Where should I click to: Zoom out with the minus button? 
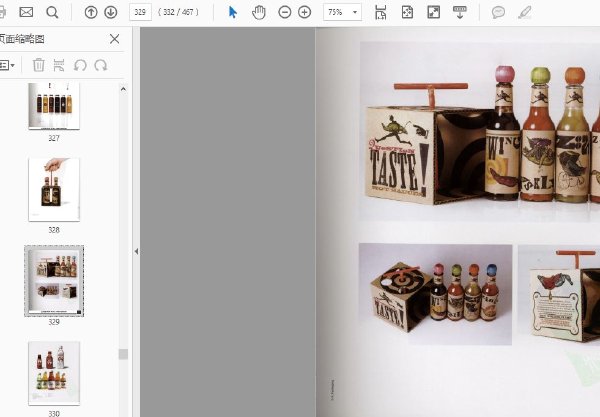[x=285, y=12]
